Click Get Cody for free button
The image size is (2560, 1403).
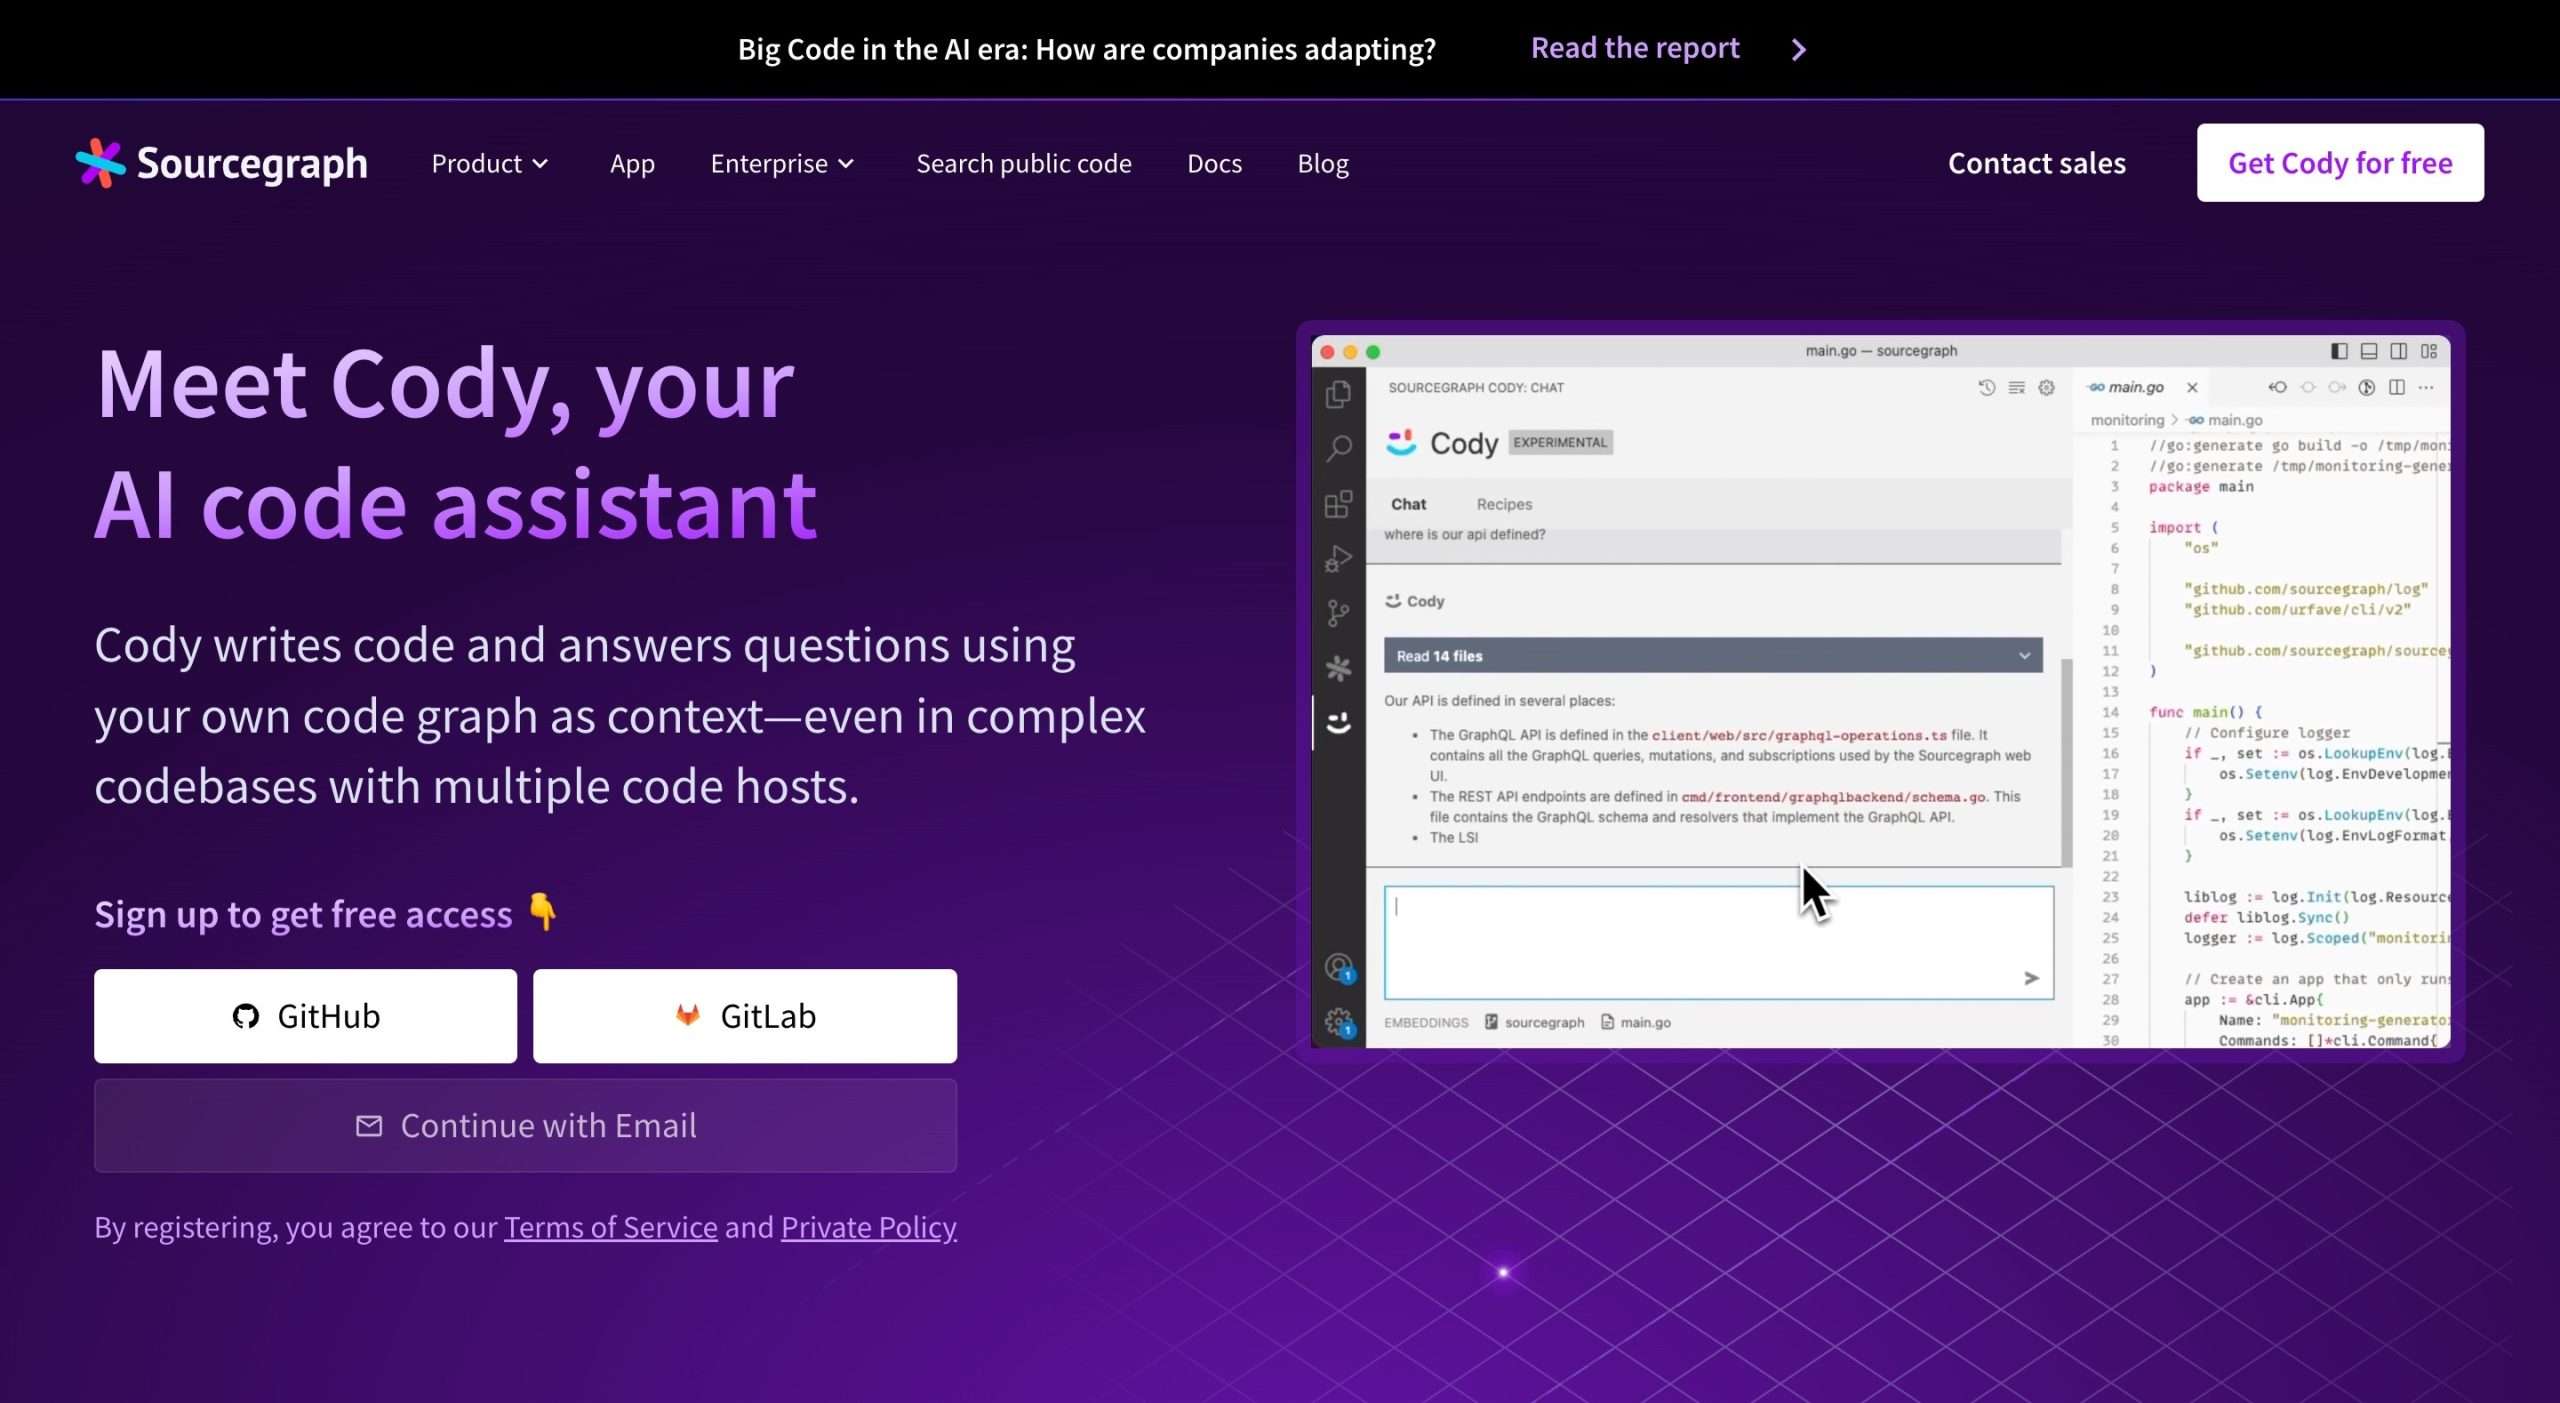(2340, 163)
